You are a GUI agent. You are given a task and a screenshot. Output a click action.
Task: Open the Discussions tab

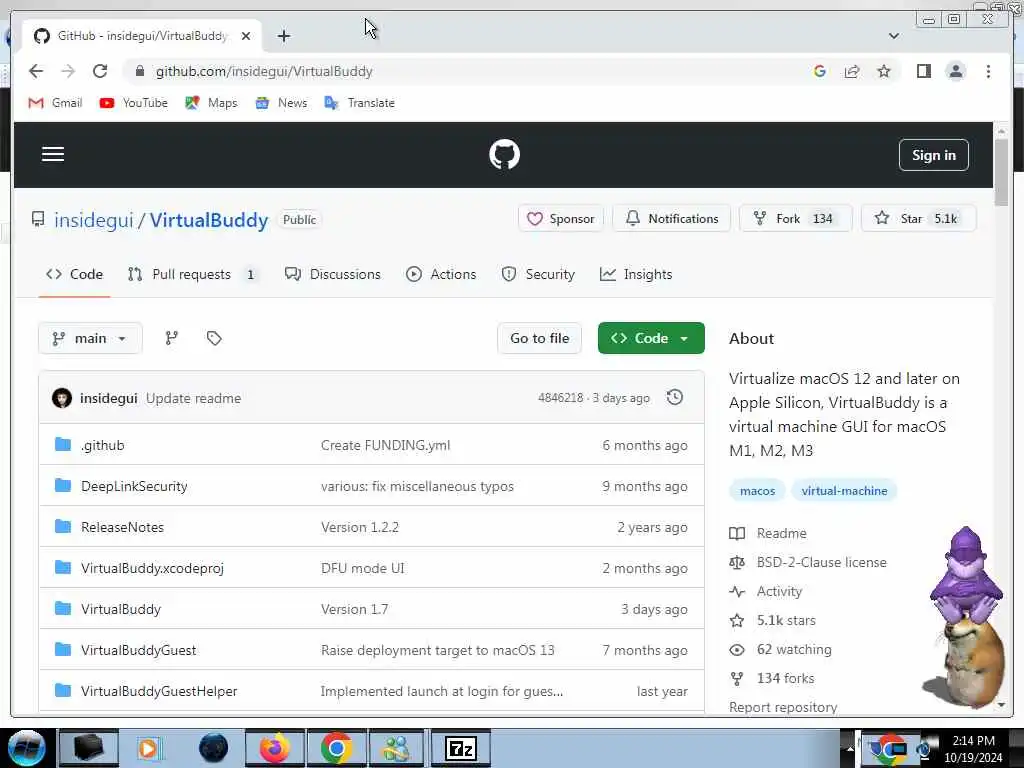pyautogui.click(x=333, y=274)
